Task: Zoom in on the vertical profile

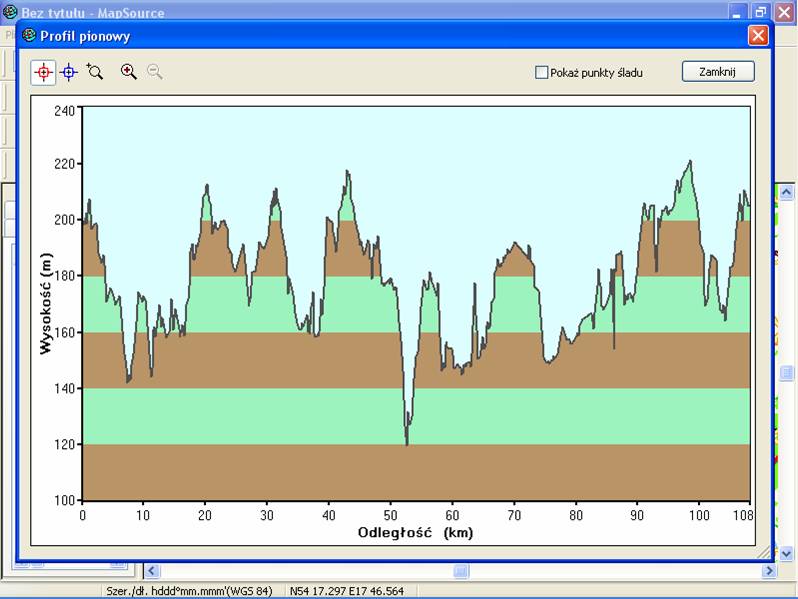Action: pyautogui.click(x=129, y=72)
